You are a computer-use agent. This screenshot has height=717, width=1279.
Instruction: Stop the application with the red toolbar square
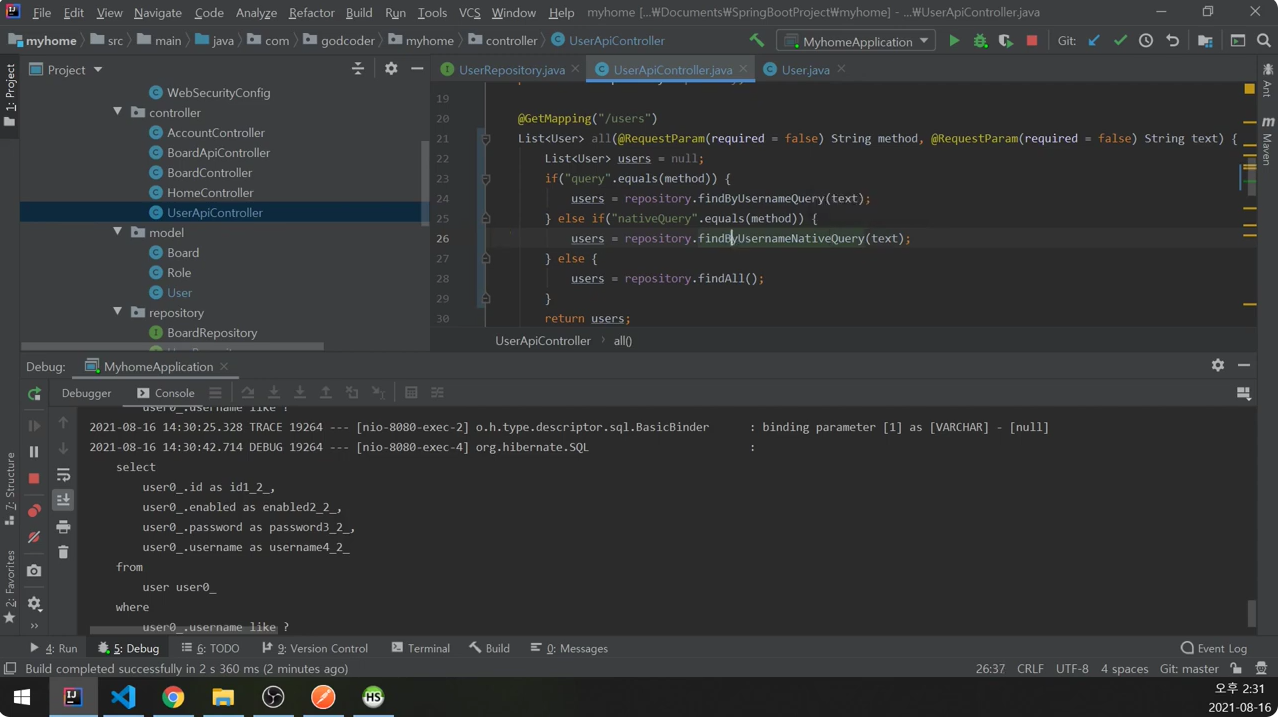[x=1032, y=41]
